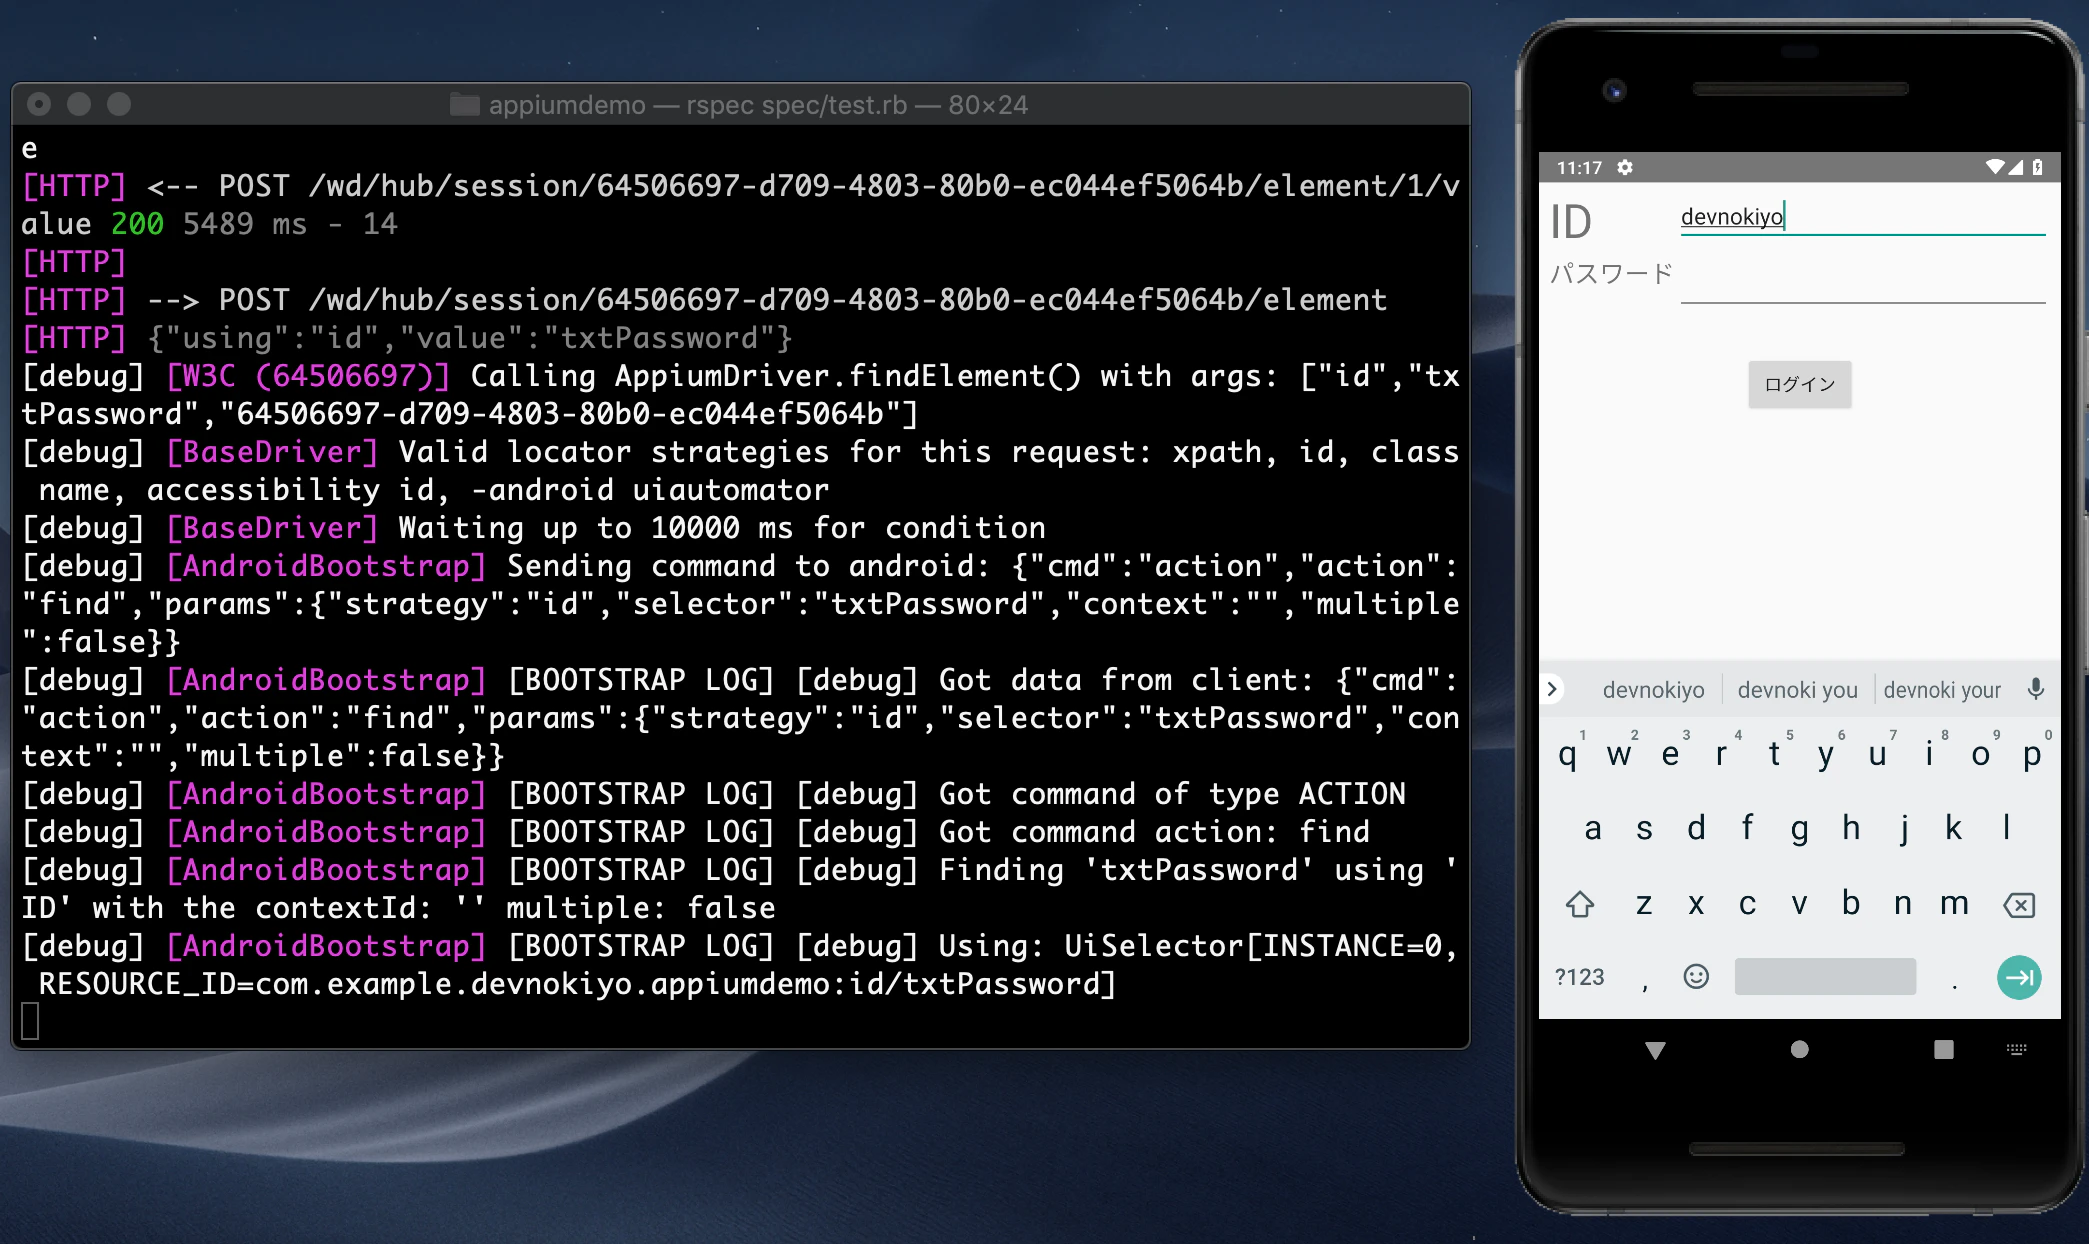
Task: Tap the settings gear in phone status bar
Action: click(1625, 167)
